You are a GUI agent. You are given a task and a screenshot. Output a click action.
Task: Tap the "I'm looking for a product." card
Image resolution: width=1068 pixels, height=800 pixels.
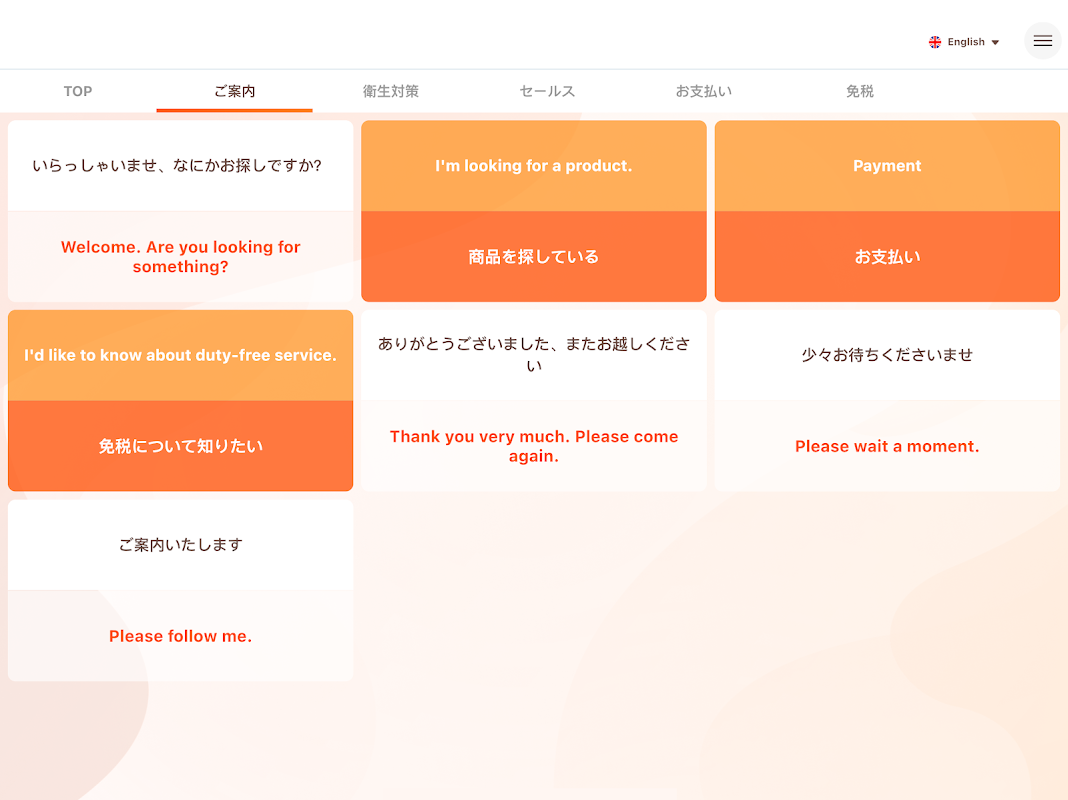(534, 211)
